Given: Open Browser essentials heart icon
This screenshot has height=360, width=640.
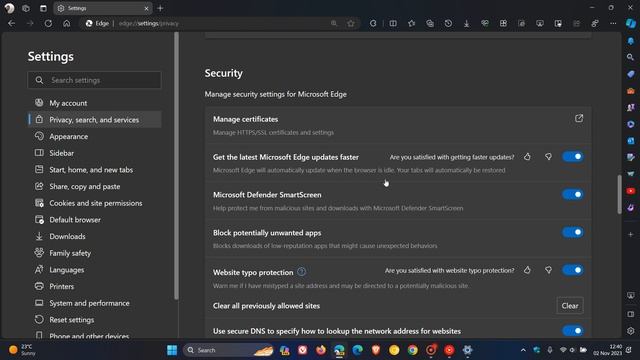Looking at the screenshot, I should (x=485, y=23).
